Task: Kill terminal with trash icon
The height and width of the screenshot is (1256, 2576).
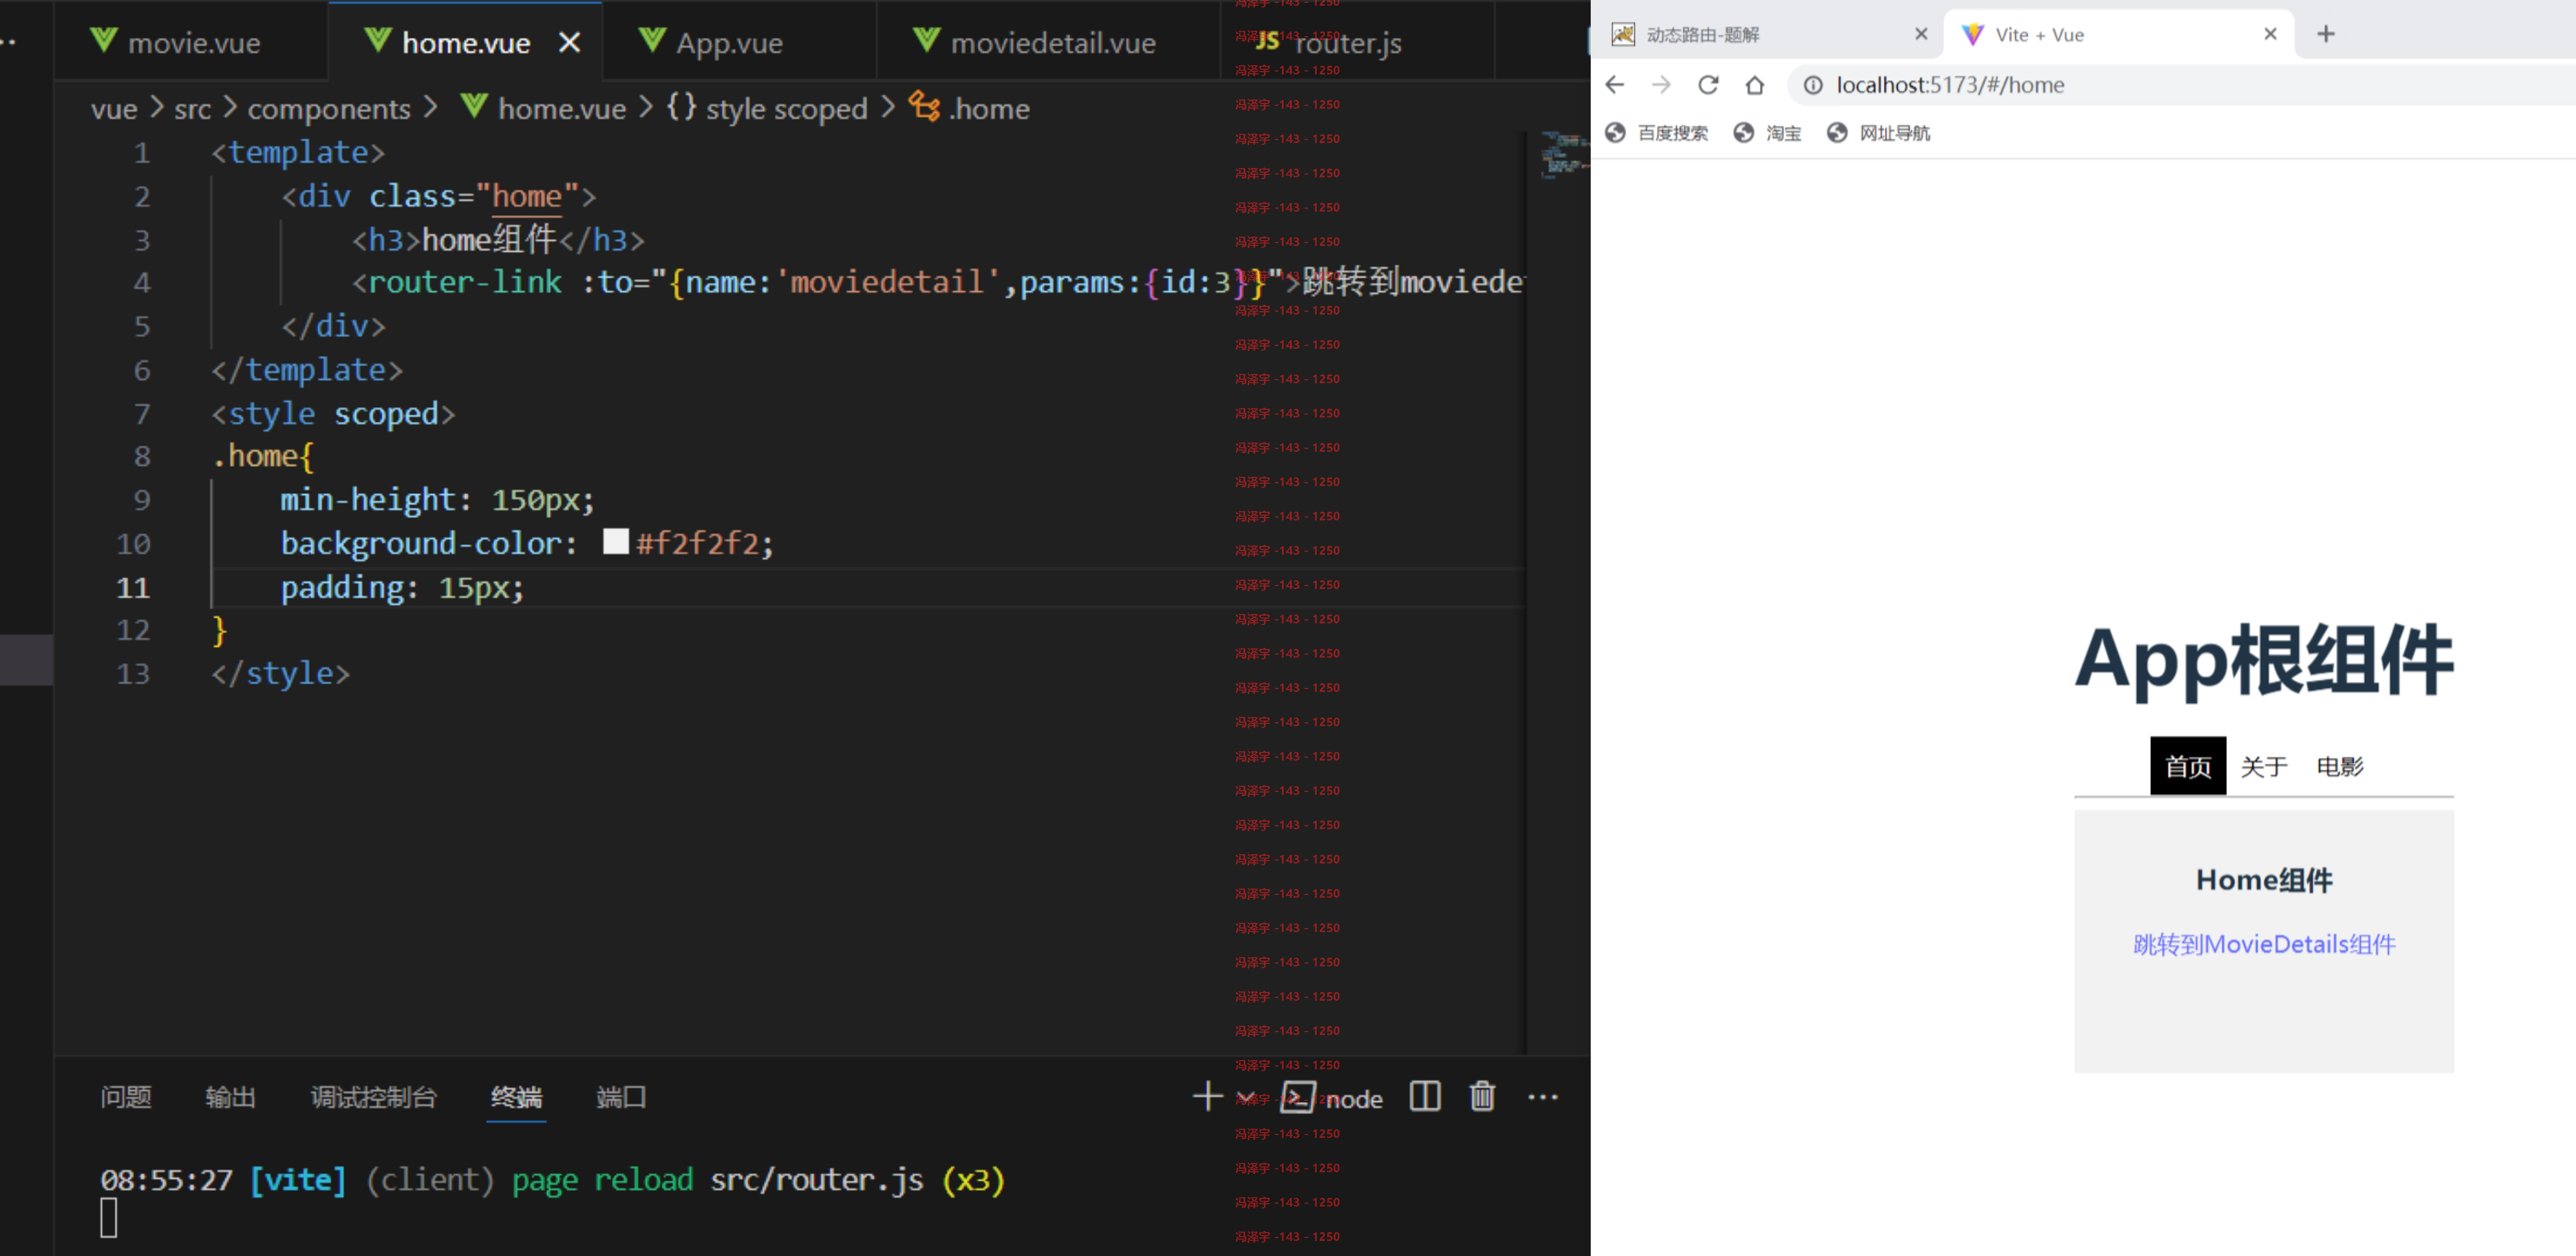Action: click(x=1482, y=1096)
